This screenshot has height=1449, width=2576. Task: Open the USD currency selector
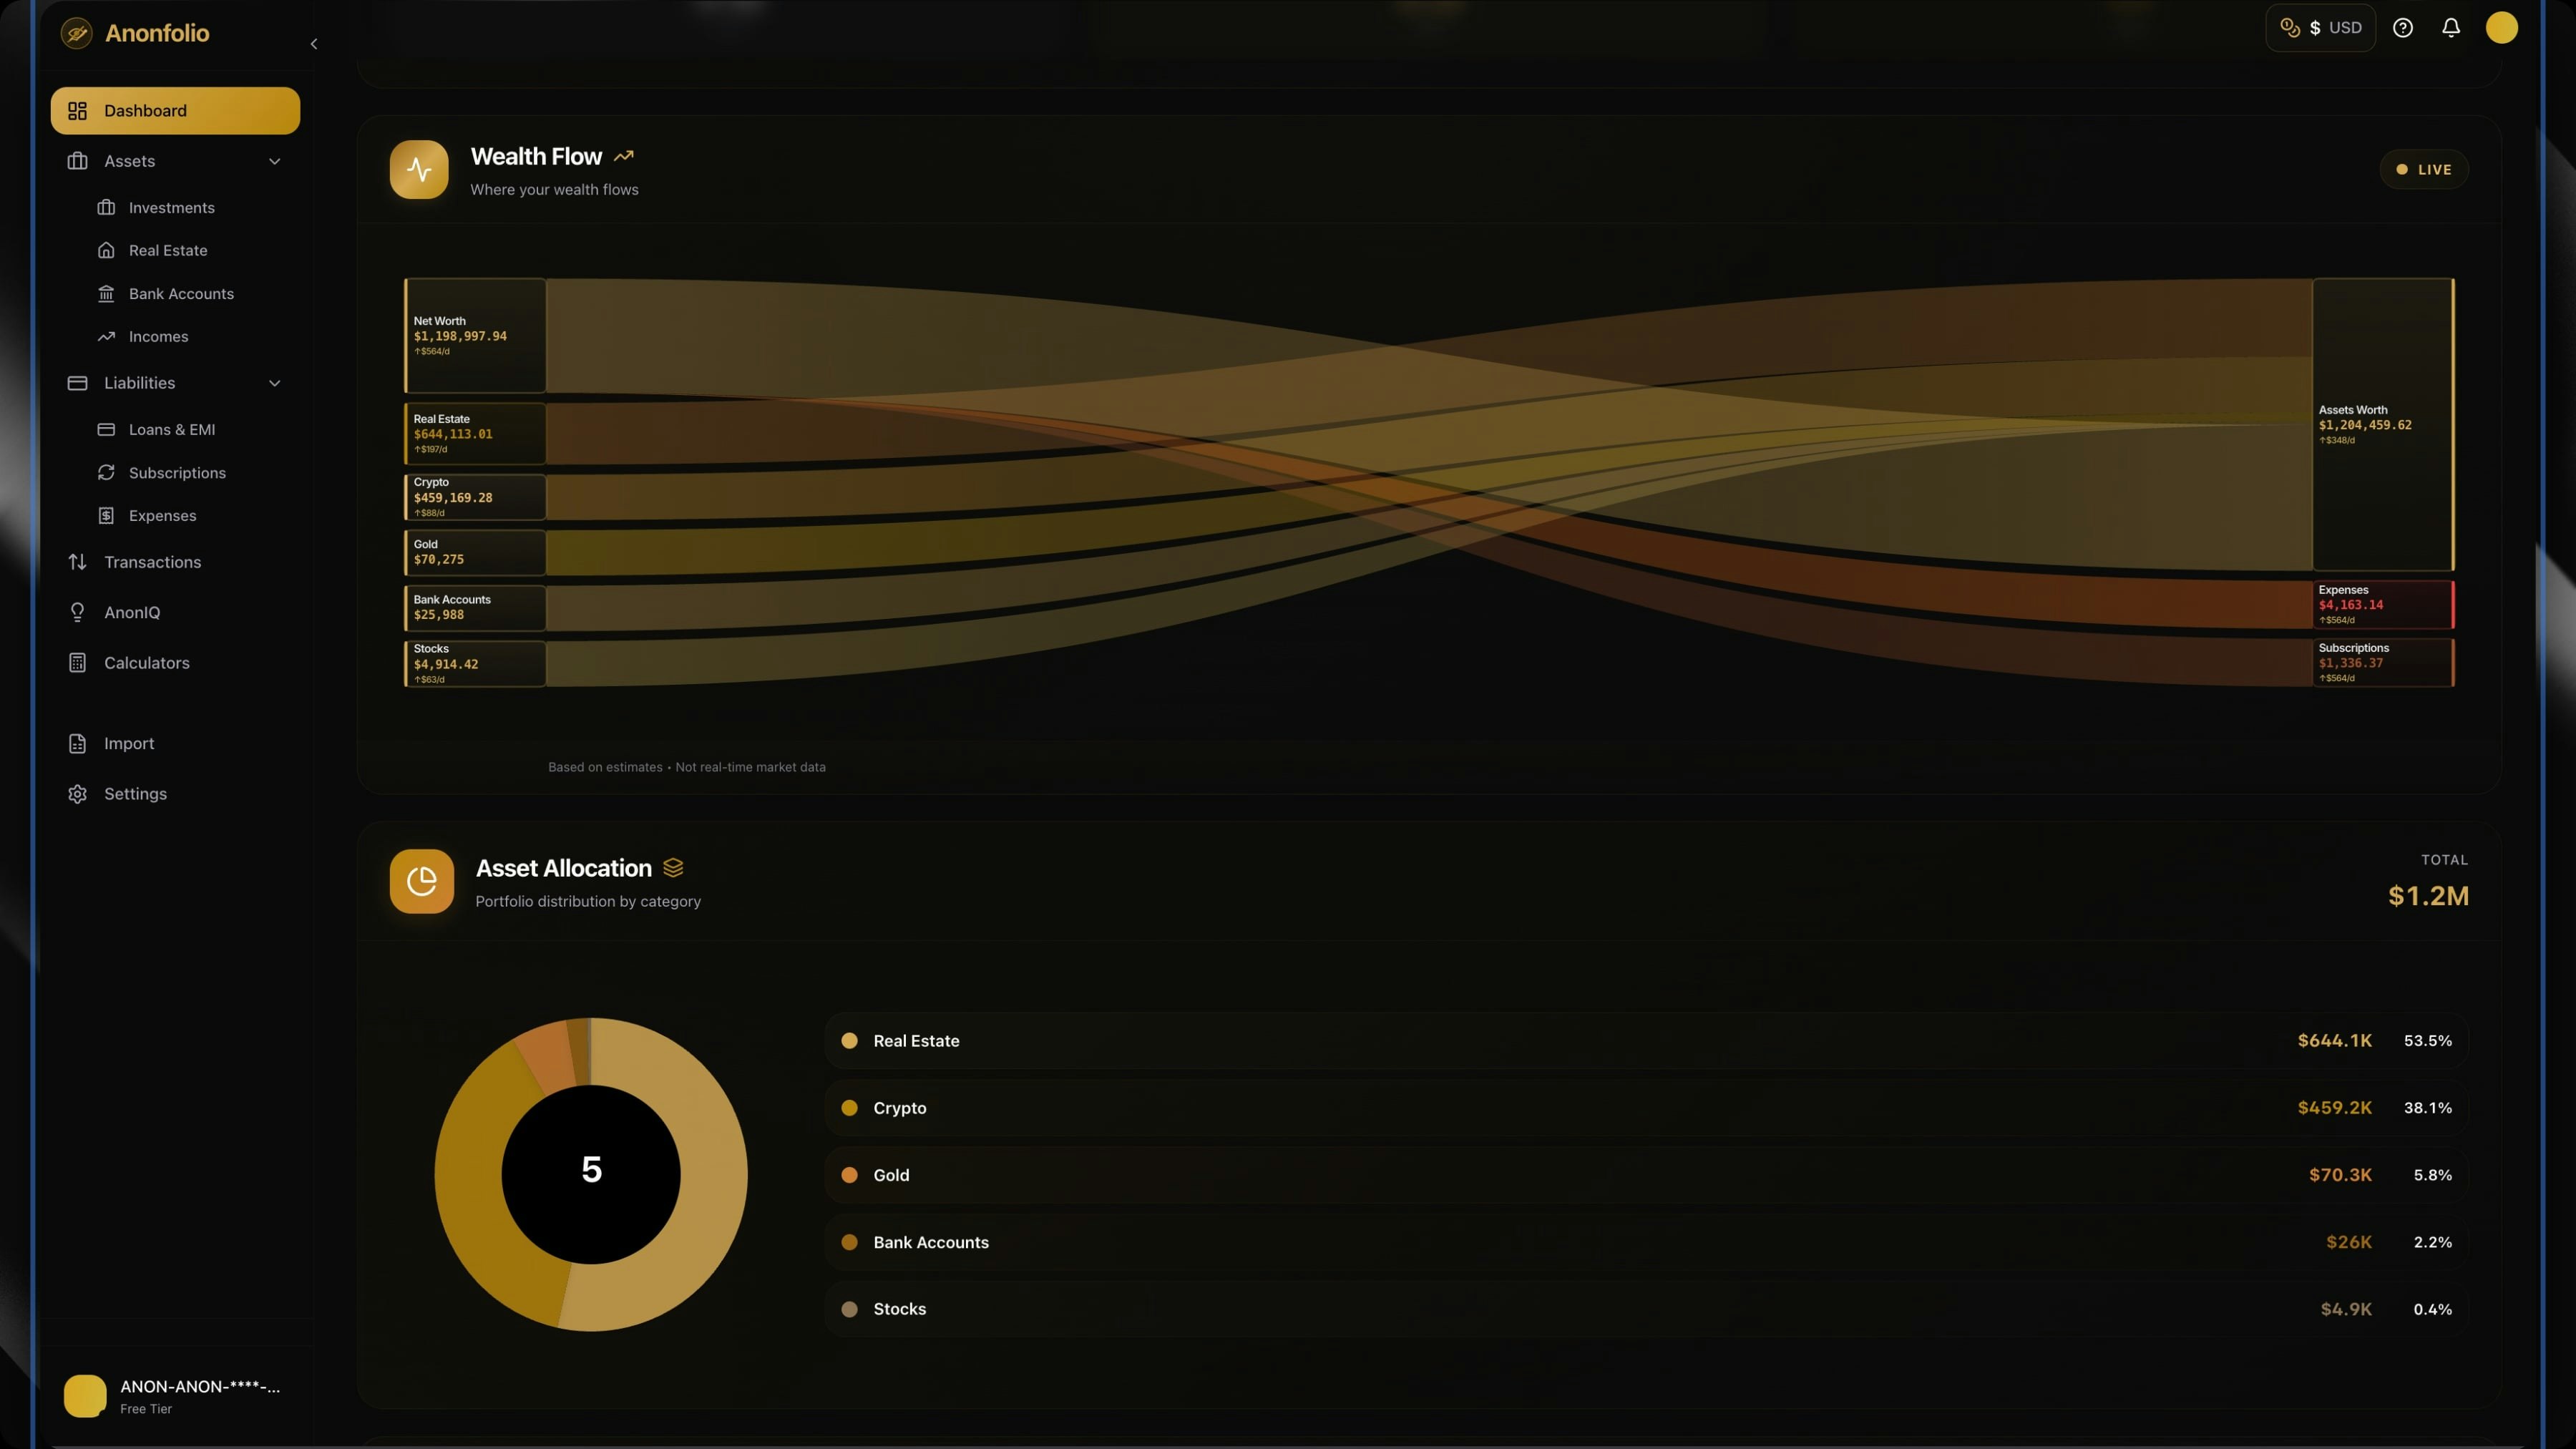(x=2320, y=28)
